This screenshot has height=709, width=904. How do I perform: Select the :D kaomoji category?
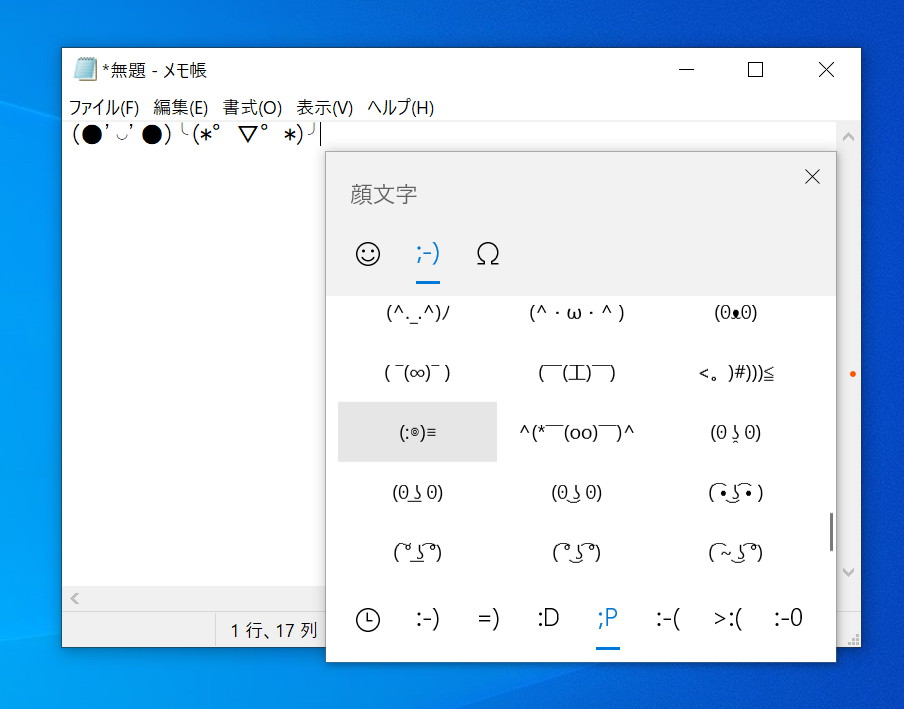point(547,618)
